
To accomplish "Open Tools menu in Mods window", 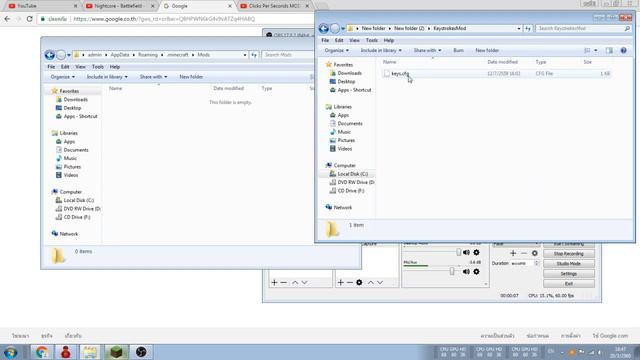I will [x=98, y=67].
